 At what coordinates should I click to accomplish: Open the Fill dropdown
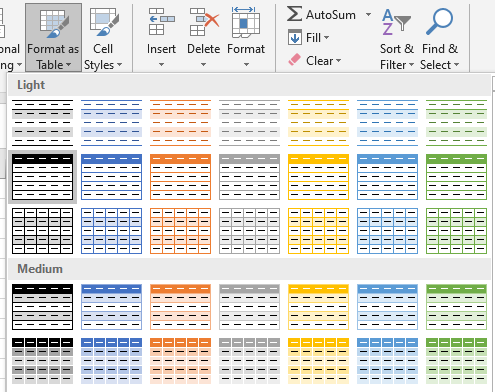point(309,37)
